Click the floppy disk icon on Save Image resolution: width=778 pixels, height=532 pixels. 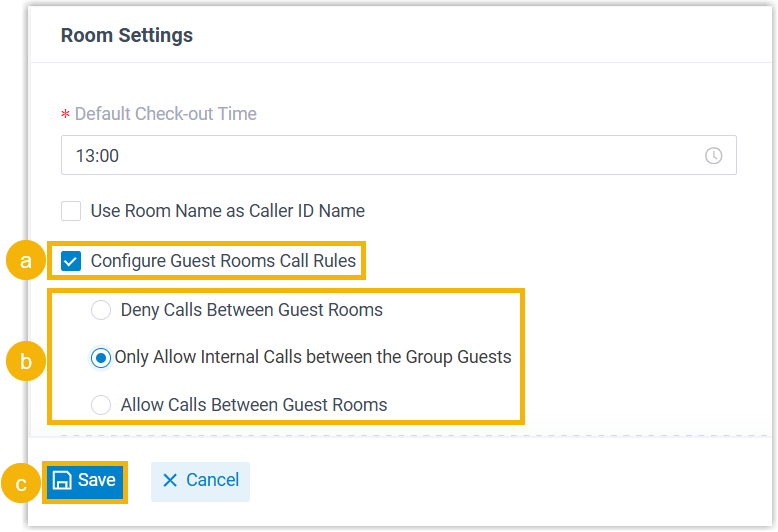[62, 481]
